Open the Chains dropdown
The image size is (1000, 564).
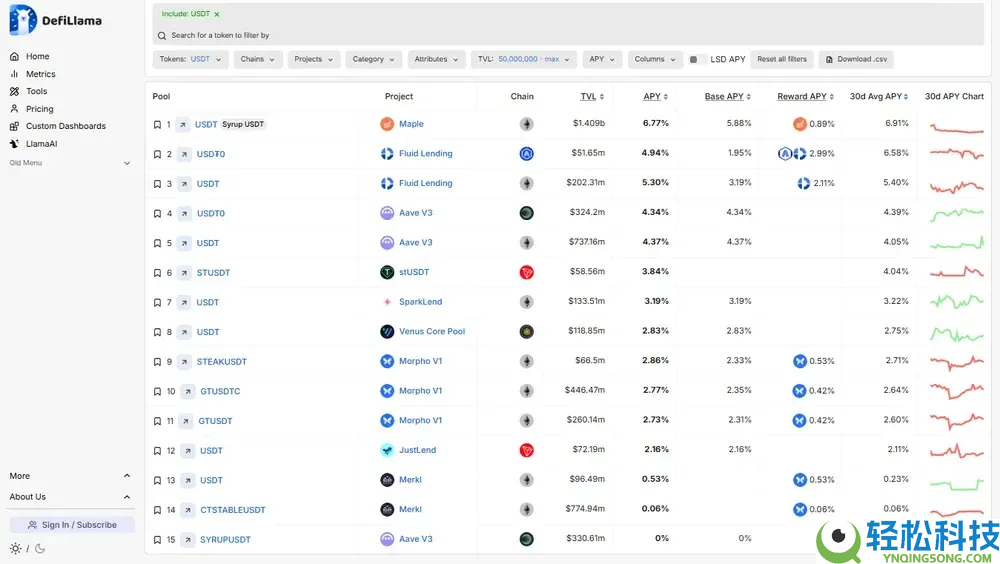click(x=258, y=59)
